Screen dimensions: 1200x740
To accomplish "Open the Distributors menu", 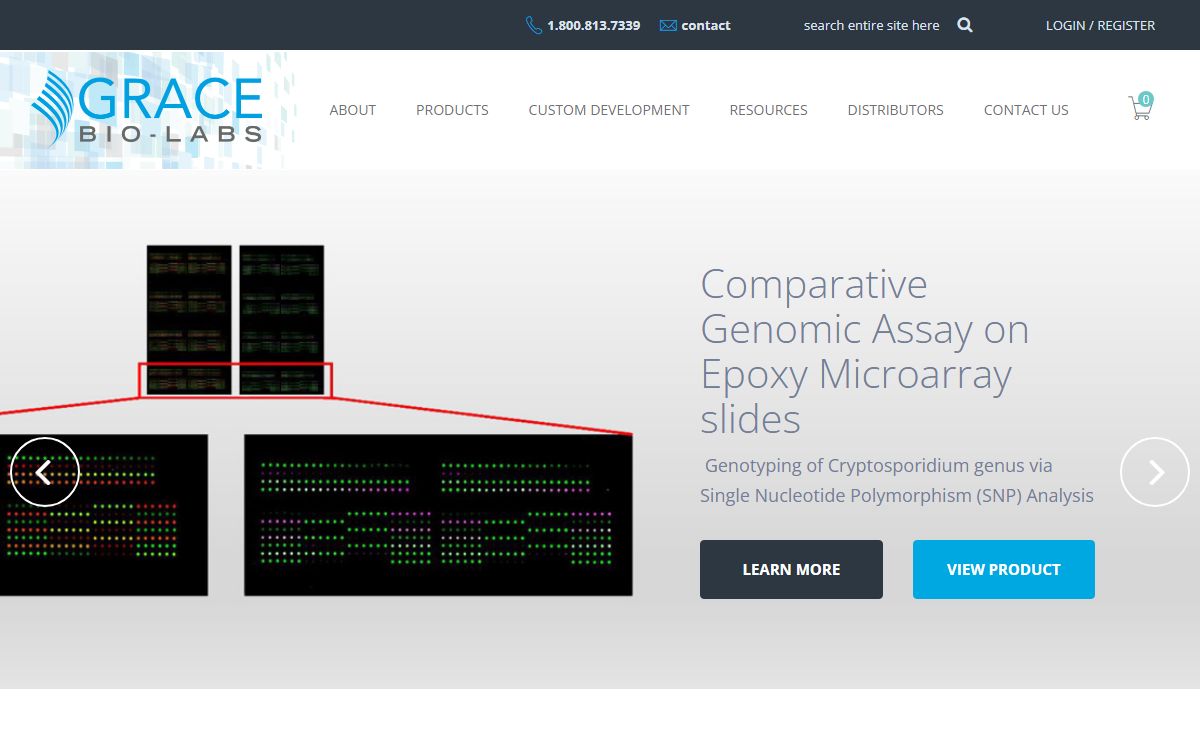I will 895,110.
